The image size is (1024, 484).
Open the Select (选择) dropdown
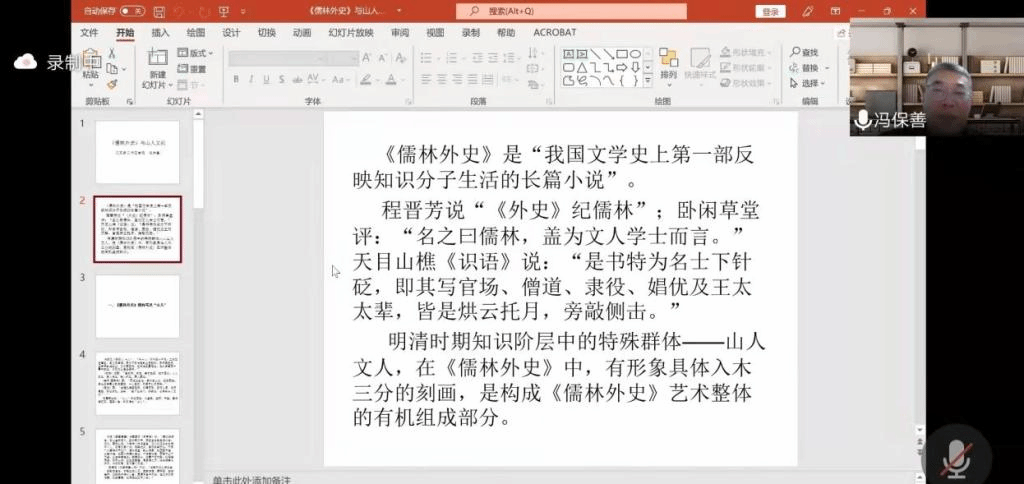click(824, 83)
